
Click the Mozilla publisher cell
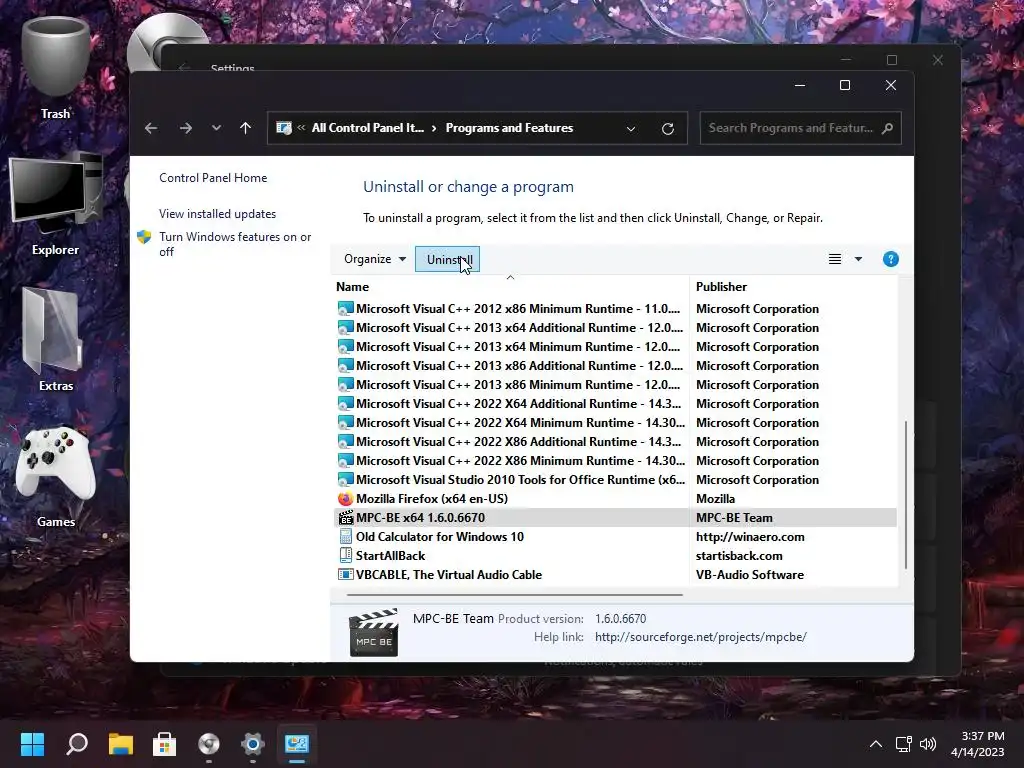[x=715, y=498]
